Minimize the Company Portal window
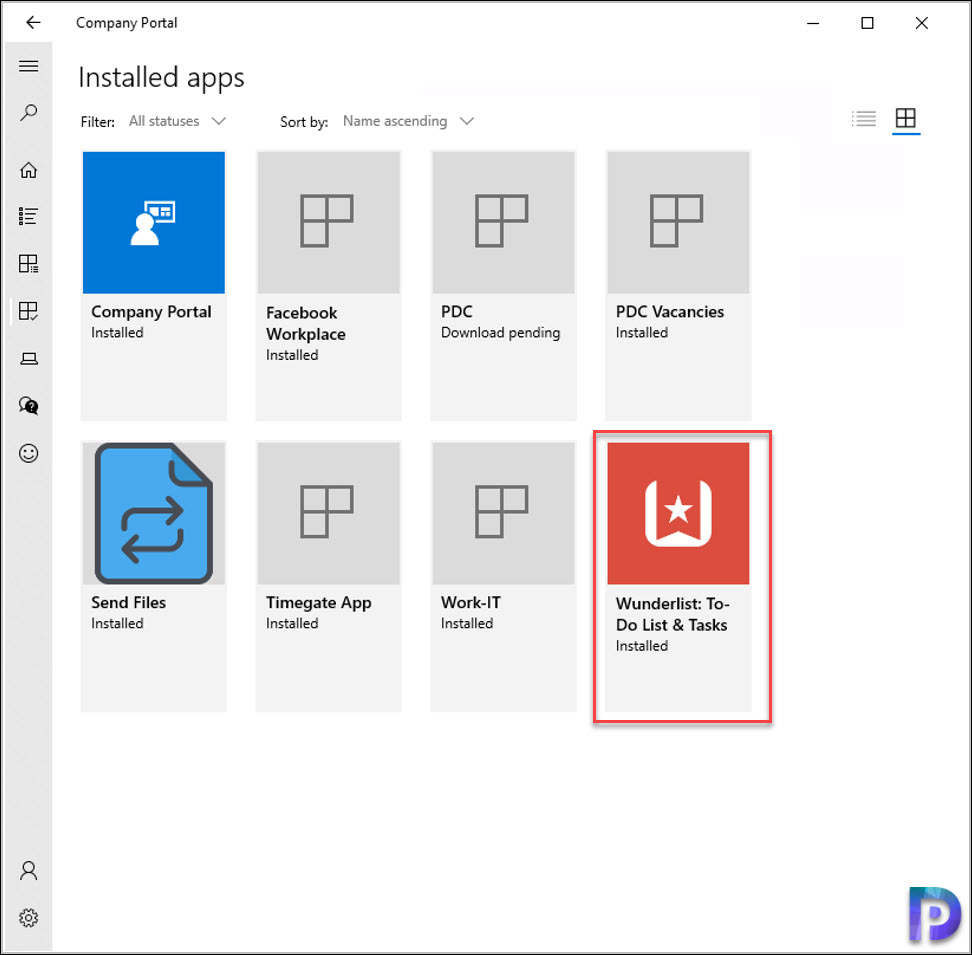Screen dimensions: 972x955 pos(813,23)
